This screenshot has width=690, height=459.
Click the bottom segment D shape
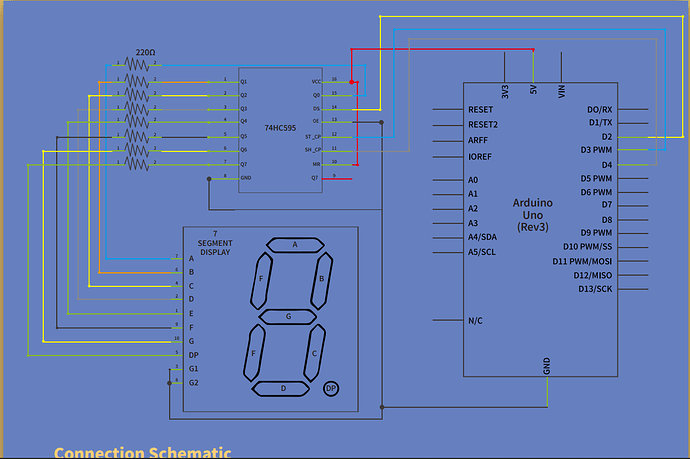[x=280, y=389]
